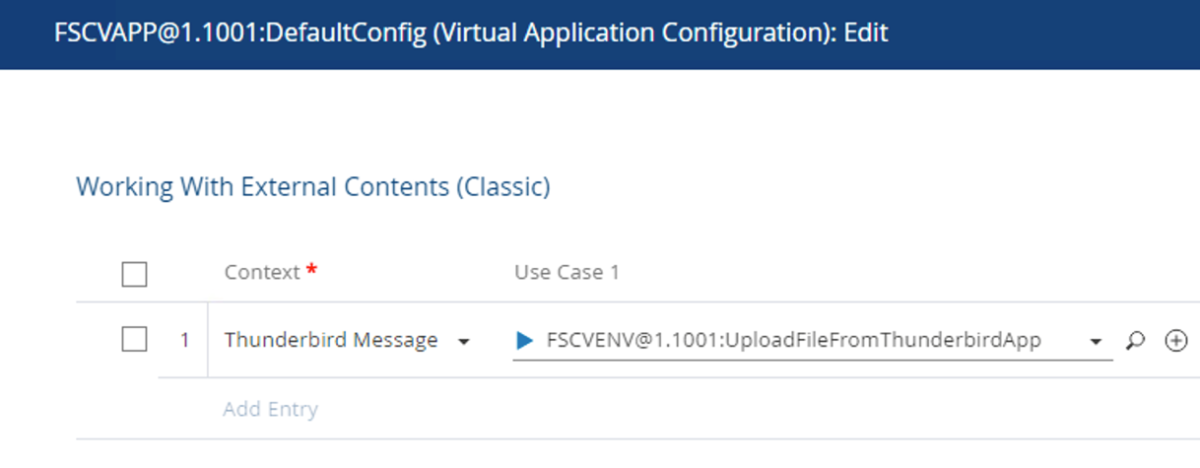This screenshot has width=1200, height=468.
Task: Click the circled plus icon
Action: click(x=1177, y=341)
